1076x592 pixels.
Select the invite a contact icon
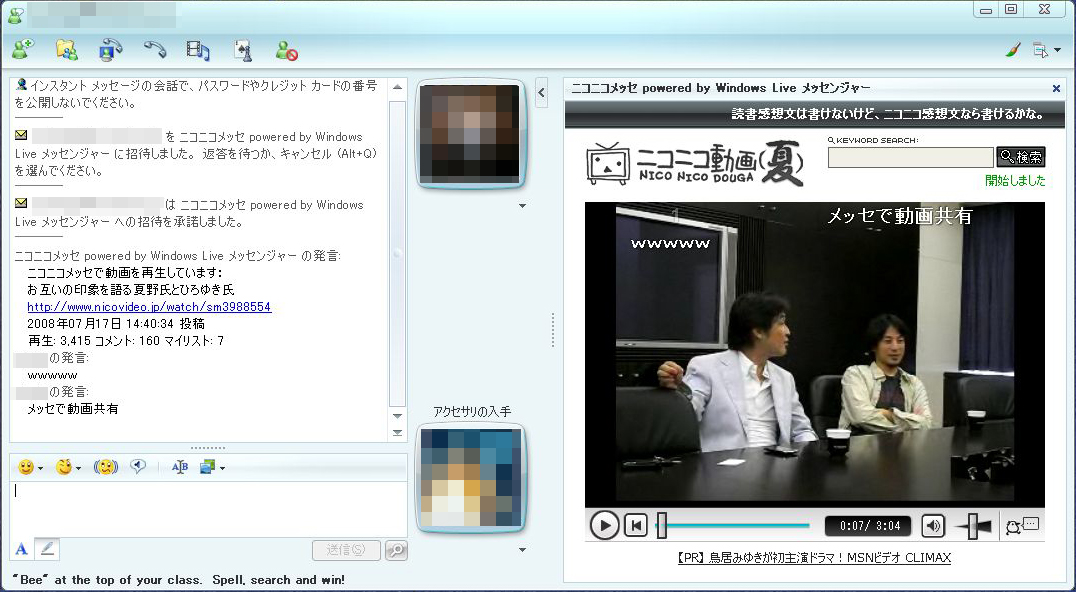(22, 50)
